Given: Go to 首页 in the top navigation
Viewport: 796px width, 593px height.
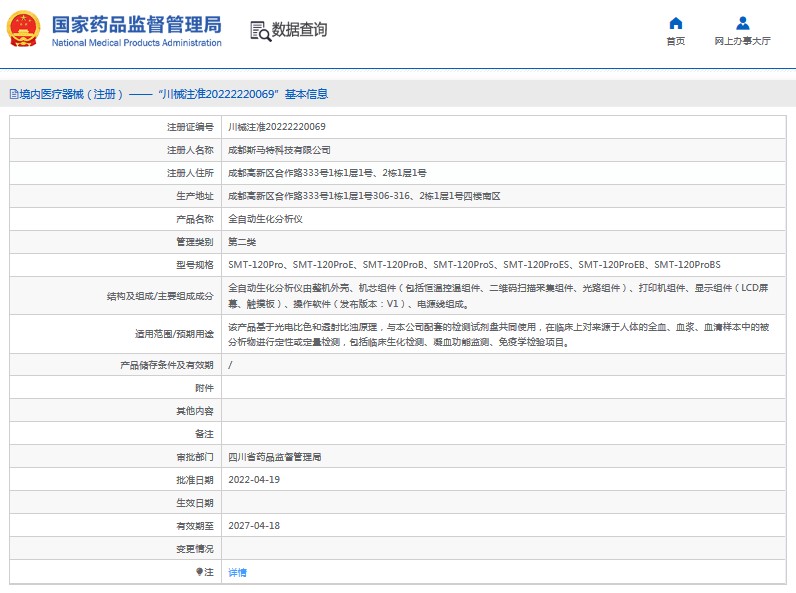Looking at the screenshot, I should pyautogui.click(x=675, y=41).
